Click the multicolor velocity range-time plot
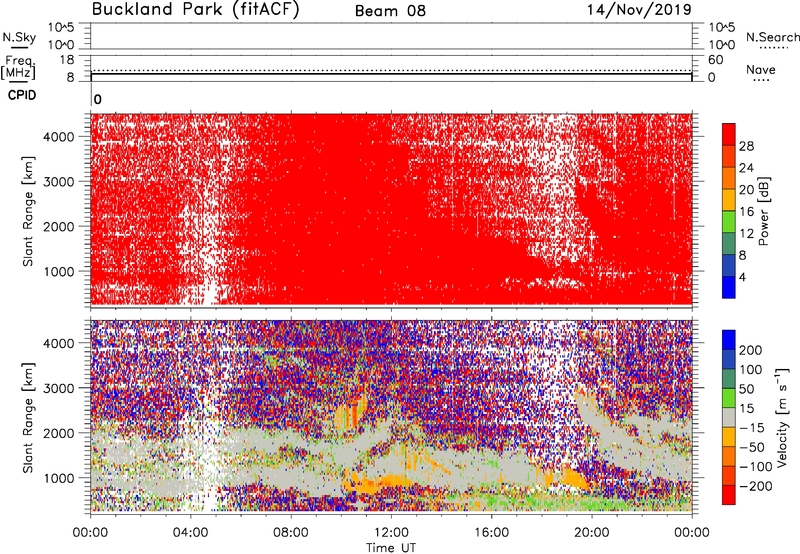This screenshot has height=554, width=800. point(391,416)
